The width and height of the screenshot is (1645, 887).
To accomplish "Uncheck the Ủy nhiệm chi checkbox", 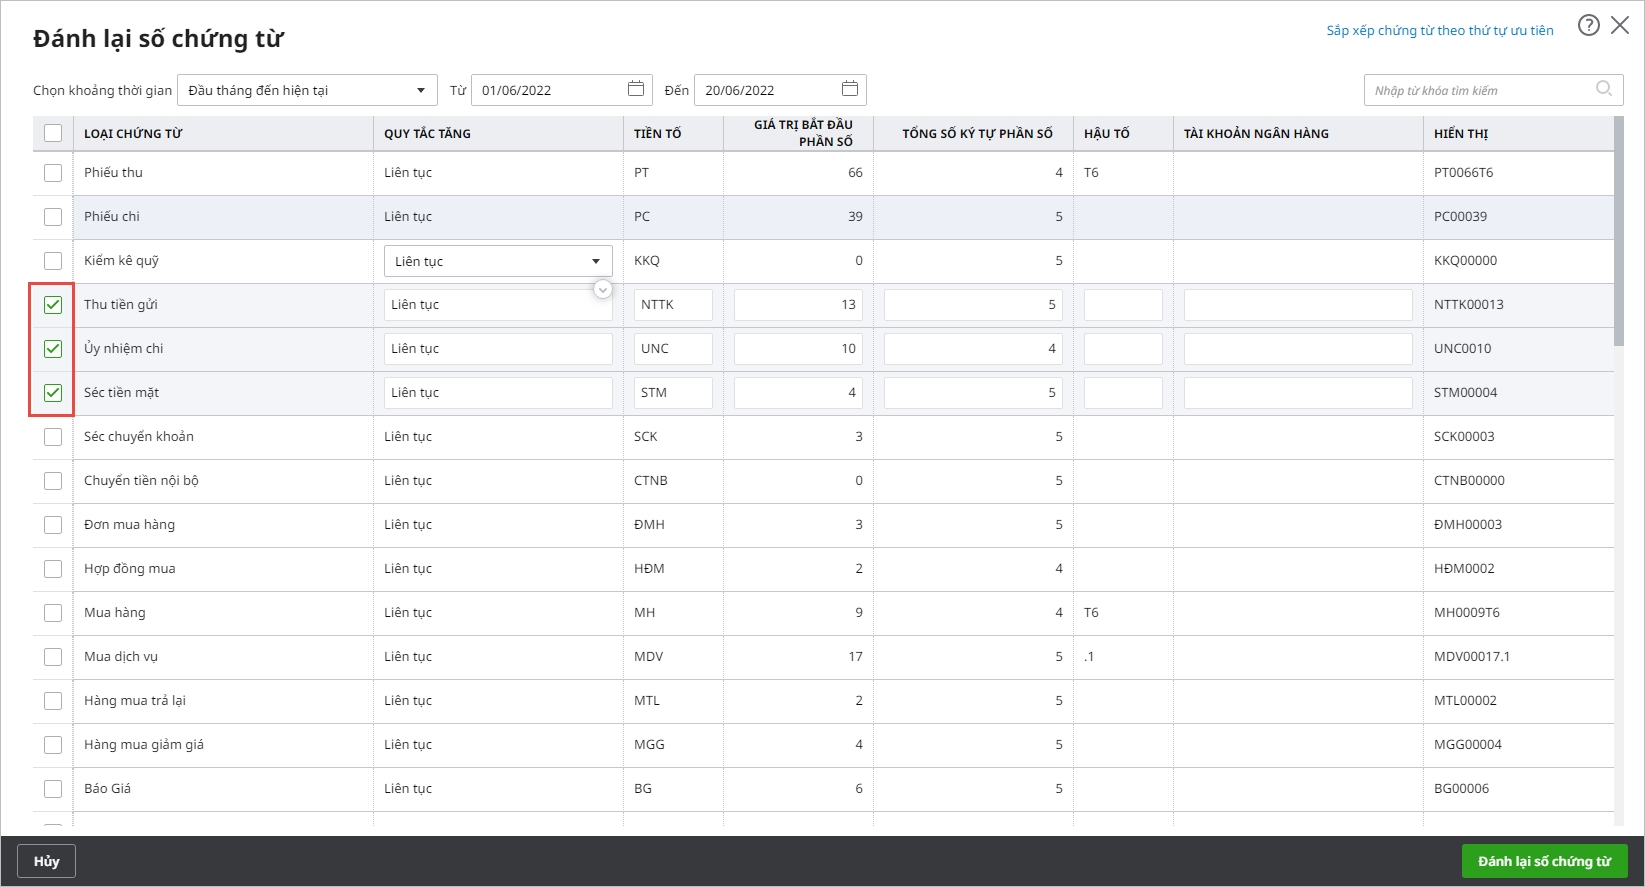I will (53, 349).
